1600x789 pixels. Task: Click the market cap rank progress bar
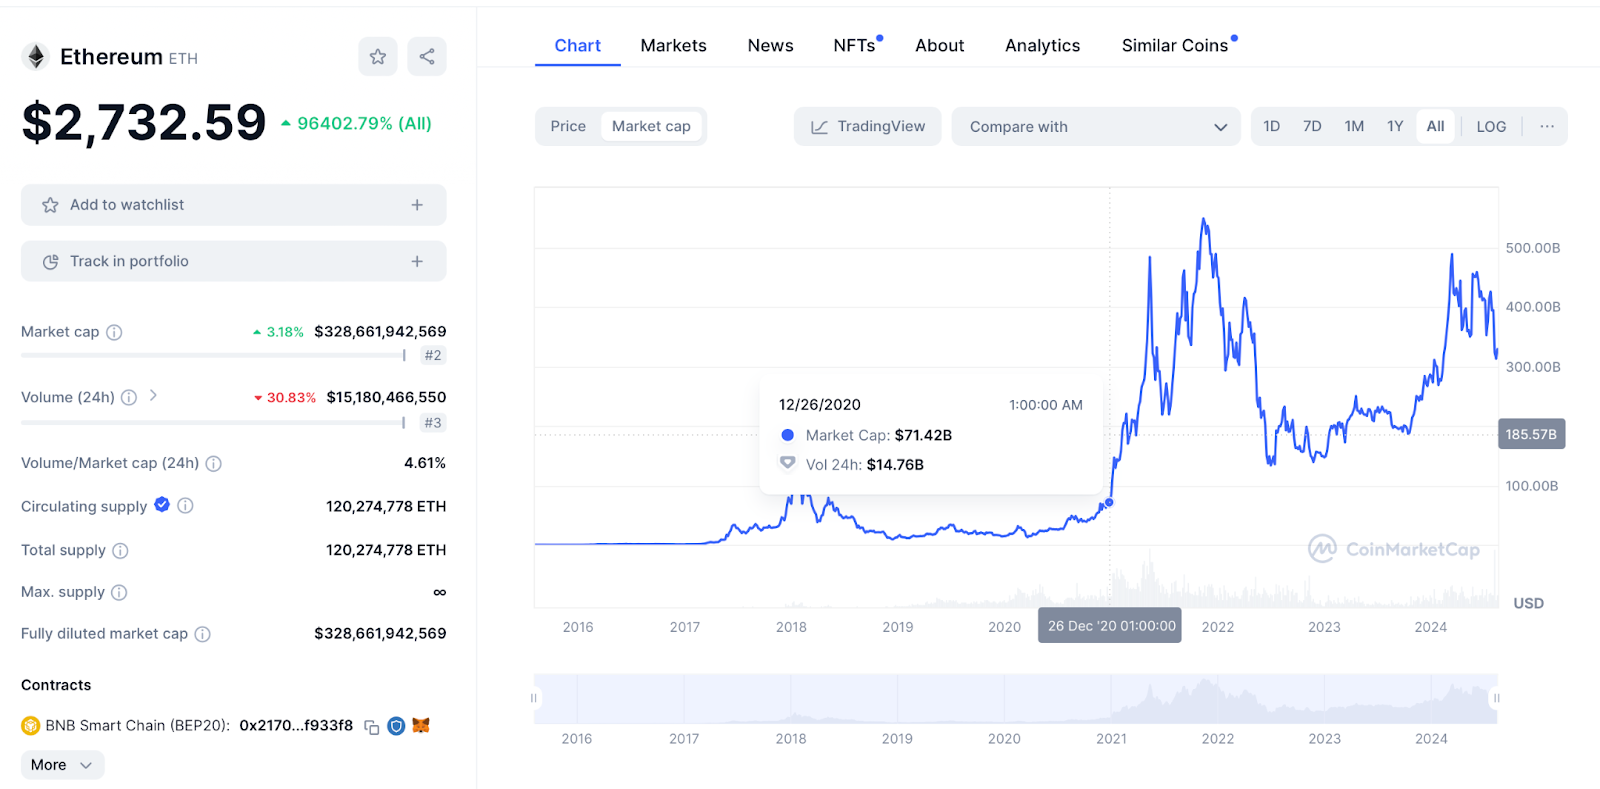pos(212,355)
